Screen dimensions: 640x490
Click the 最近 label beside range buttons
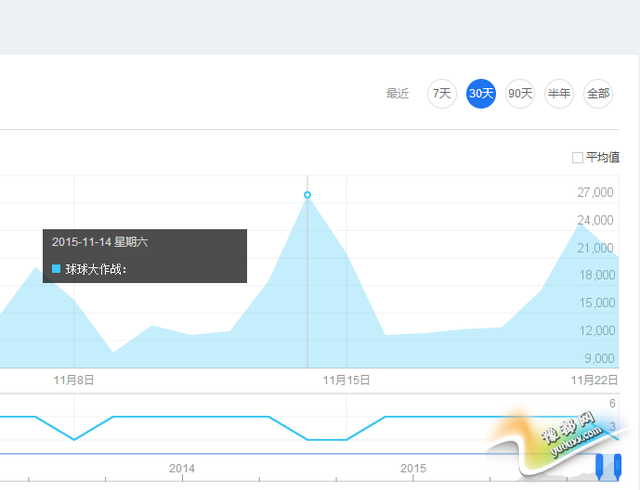click(397, 94)
